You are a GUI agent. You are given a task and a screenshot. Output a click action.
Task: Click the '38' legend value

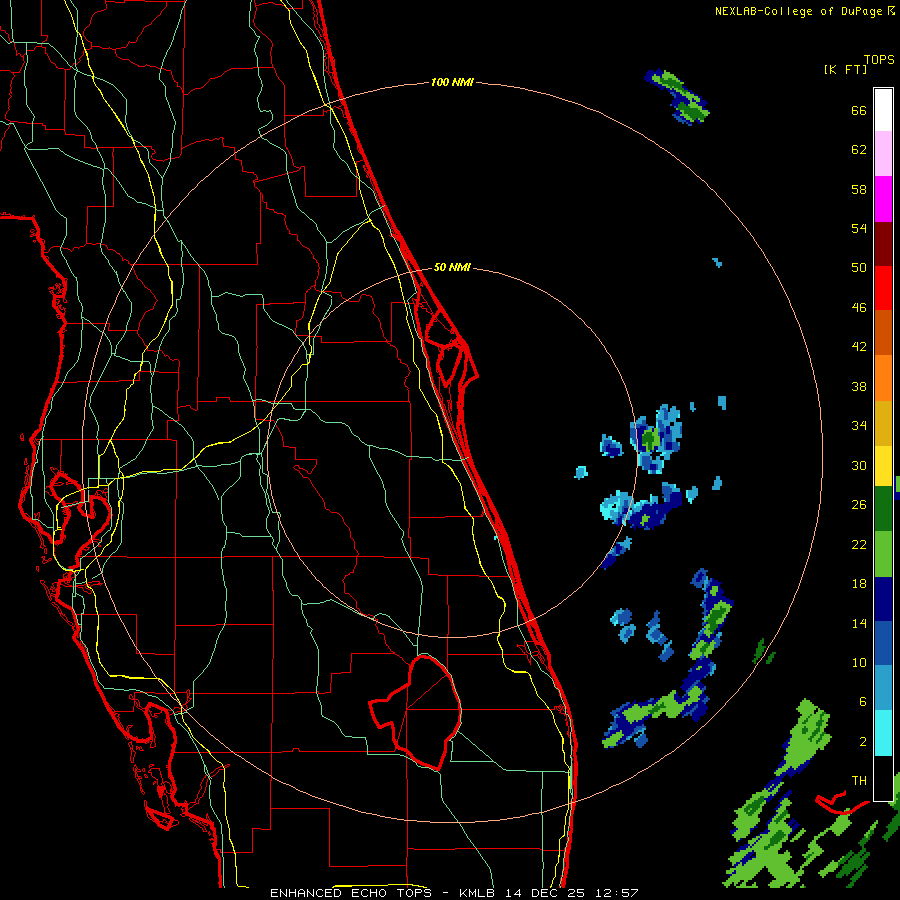pos(859,386)
